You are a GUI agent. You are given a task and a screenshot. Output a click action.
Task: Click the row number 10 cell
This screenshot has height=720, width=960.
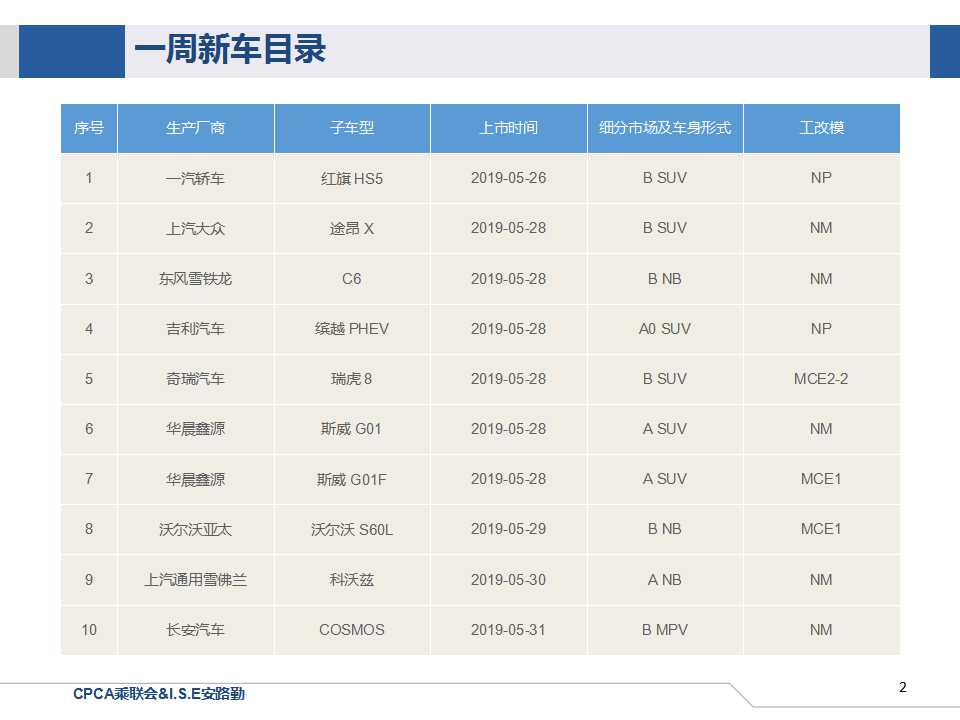coord(89,630)
